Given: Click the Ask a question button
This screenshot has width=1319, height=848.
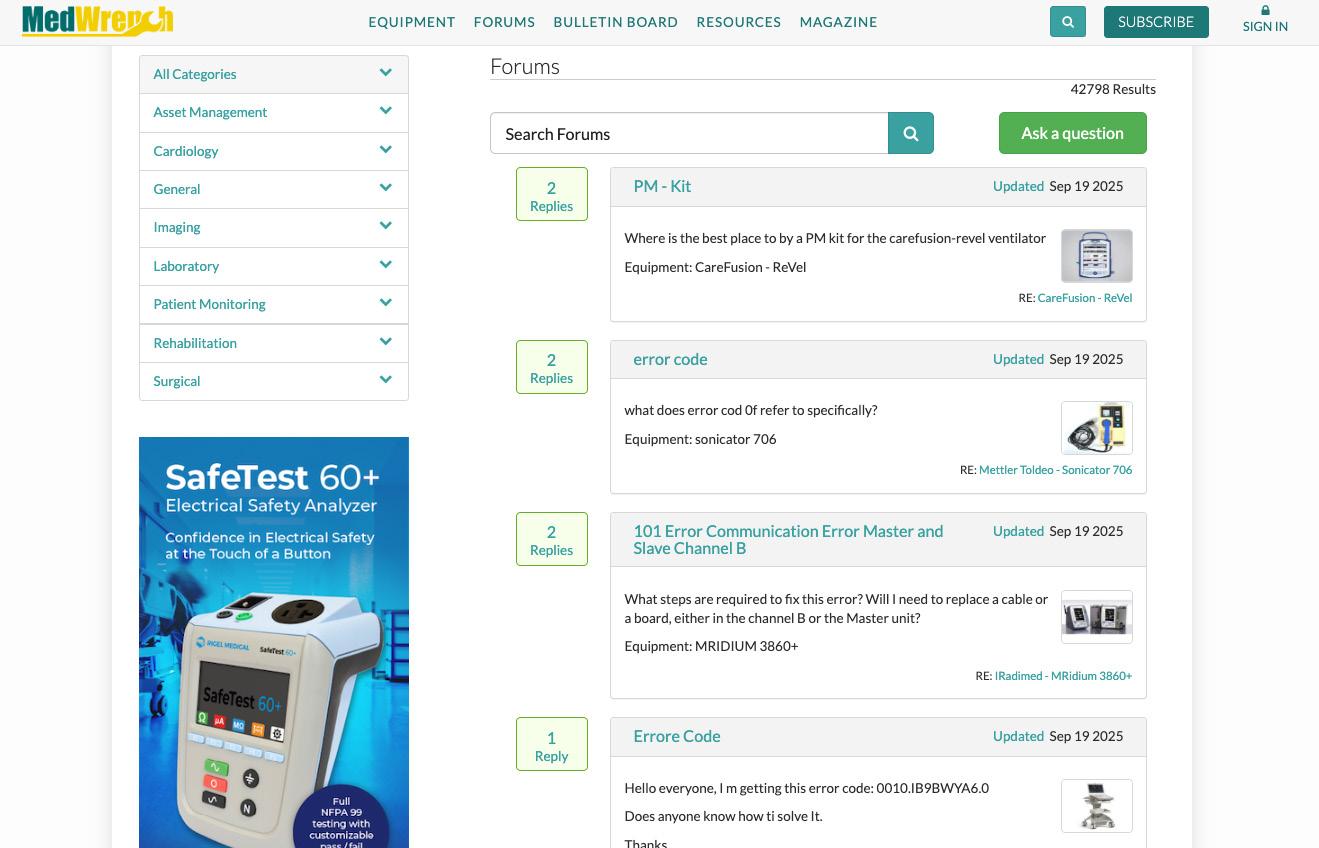Looking at the screenshot, I should click(1072, 133).
